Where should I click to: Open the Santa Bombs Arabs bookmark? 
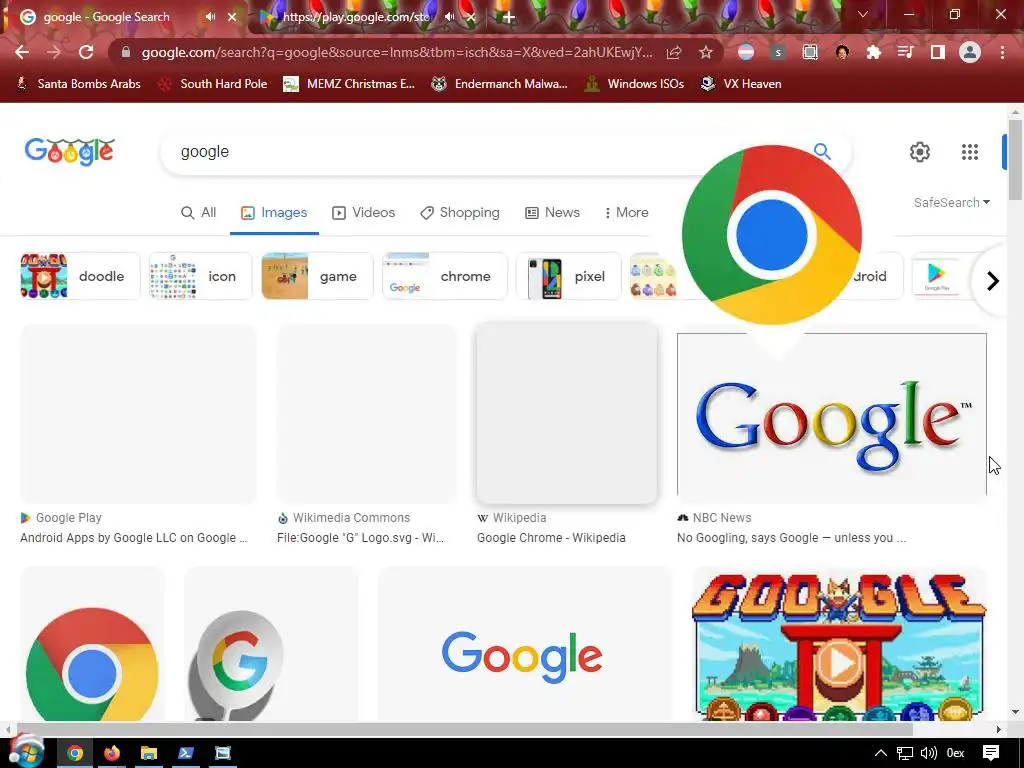pyautogui.click(x=78, y=84)
